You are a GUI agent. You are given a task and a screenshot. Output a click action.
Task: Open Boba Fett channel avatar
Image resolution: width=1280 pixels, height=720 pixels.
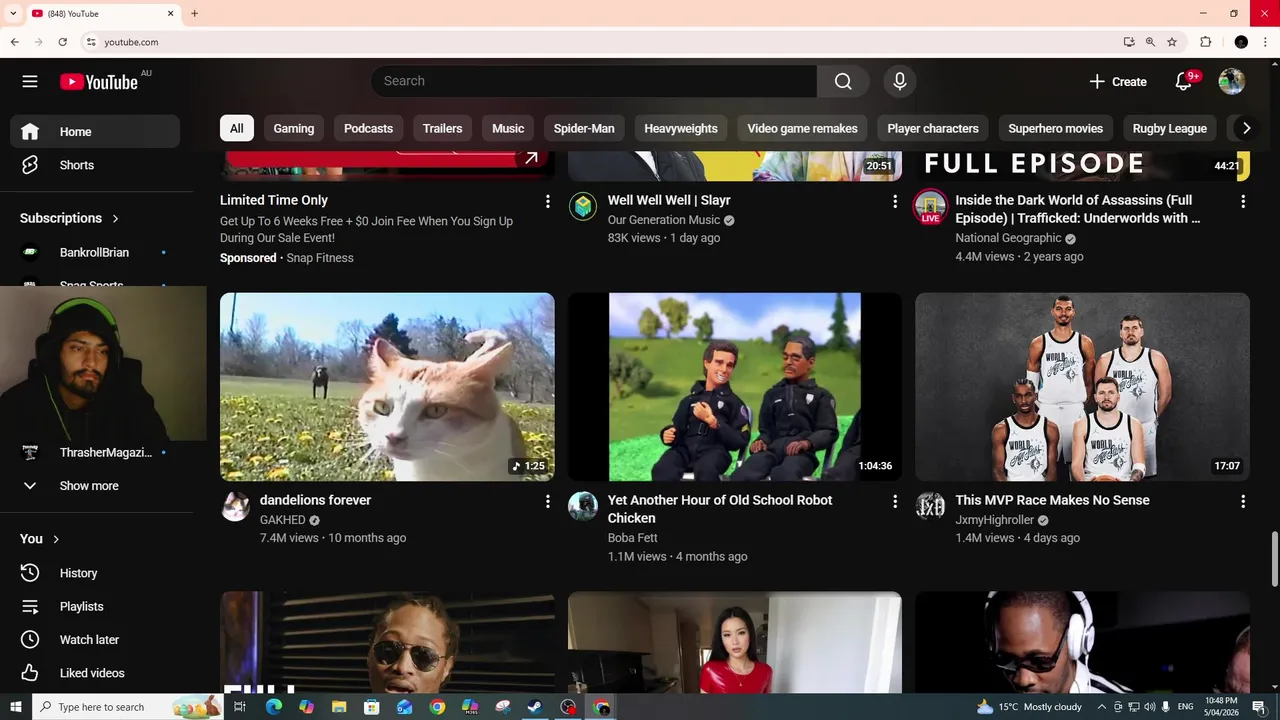(x=583, y=507)
